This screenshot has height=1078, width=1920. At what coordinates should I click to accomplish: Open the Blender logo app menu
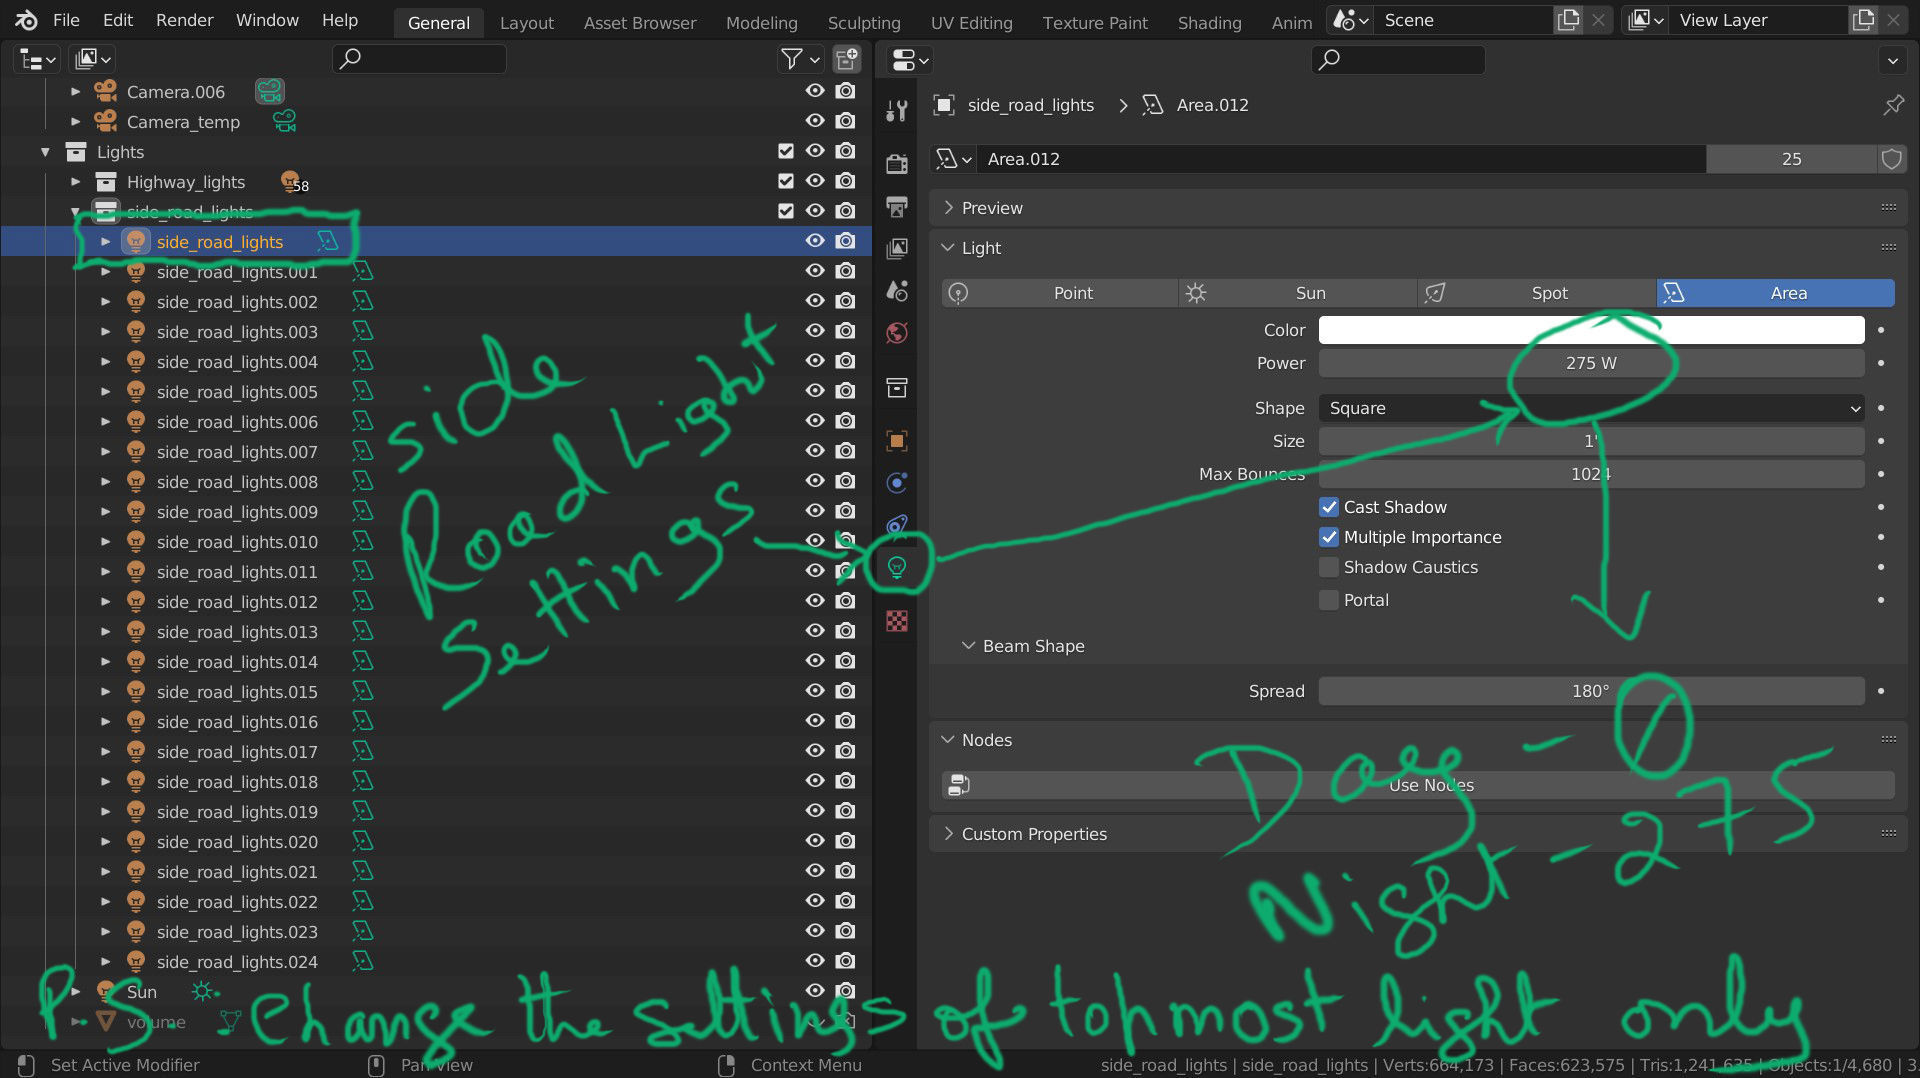(x=26, y=20)
